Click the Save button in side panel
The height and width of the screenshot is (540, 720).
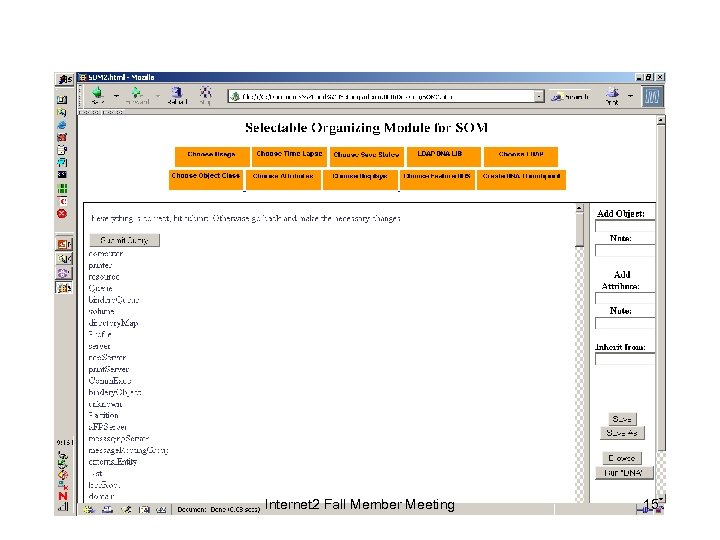click(622, 419)
